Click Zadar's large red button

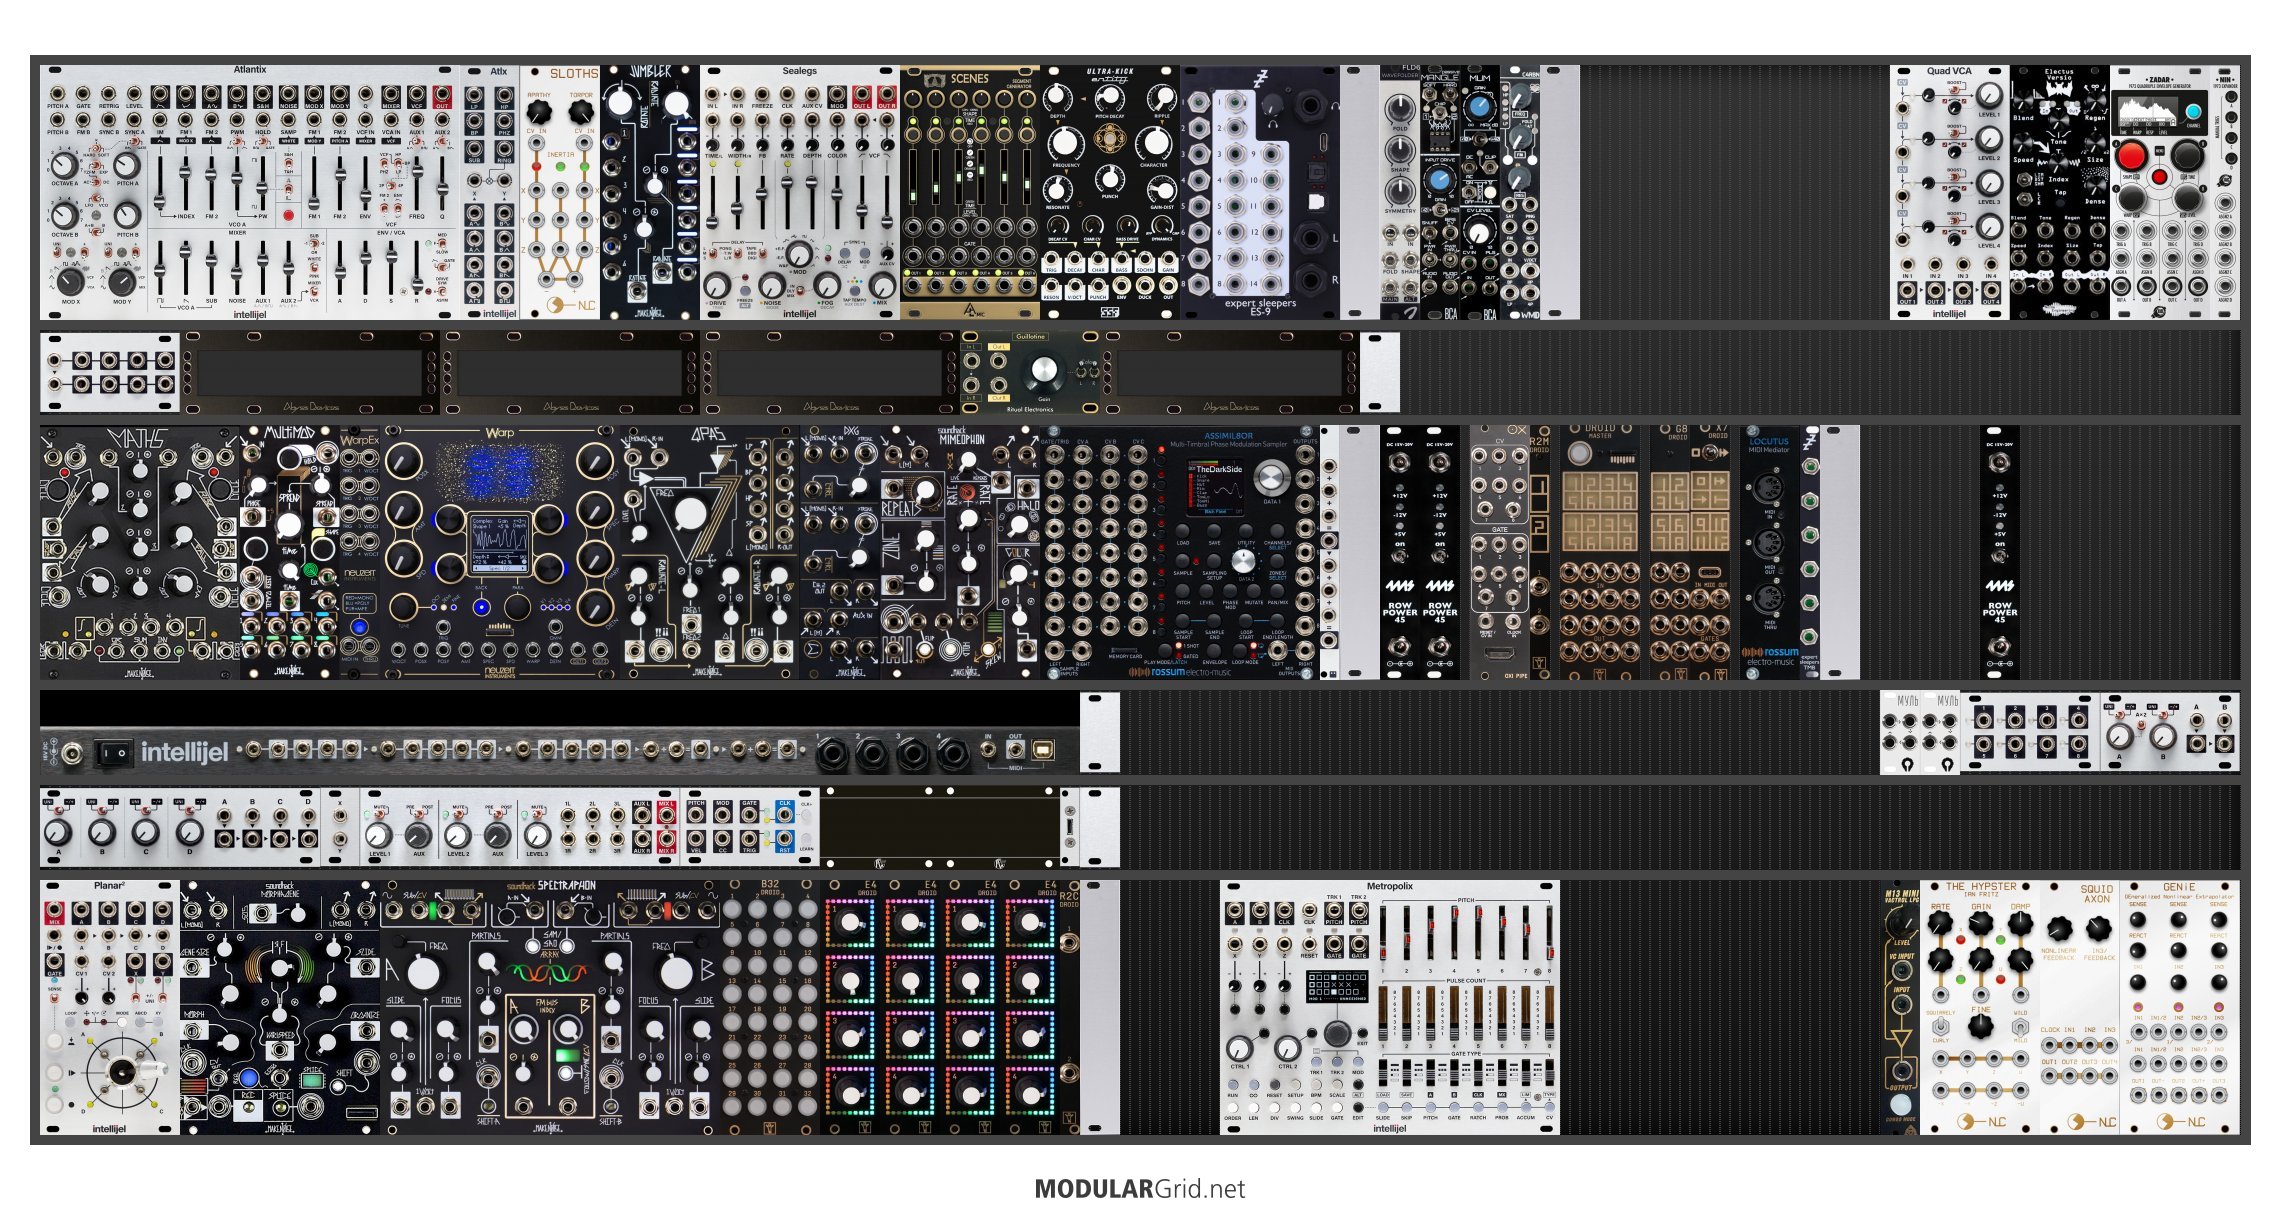2130,156
